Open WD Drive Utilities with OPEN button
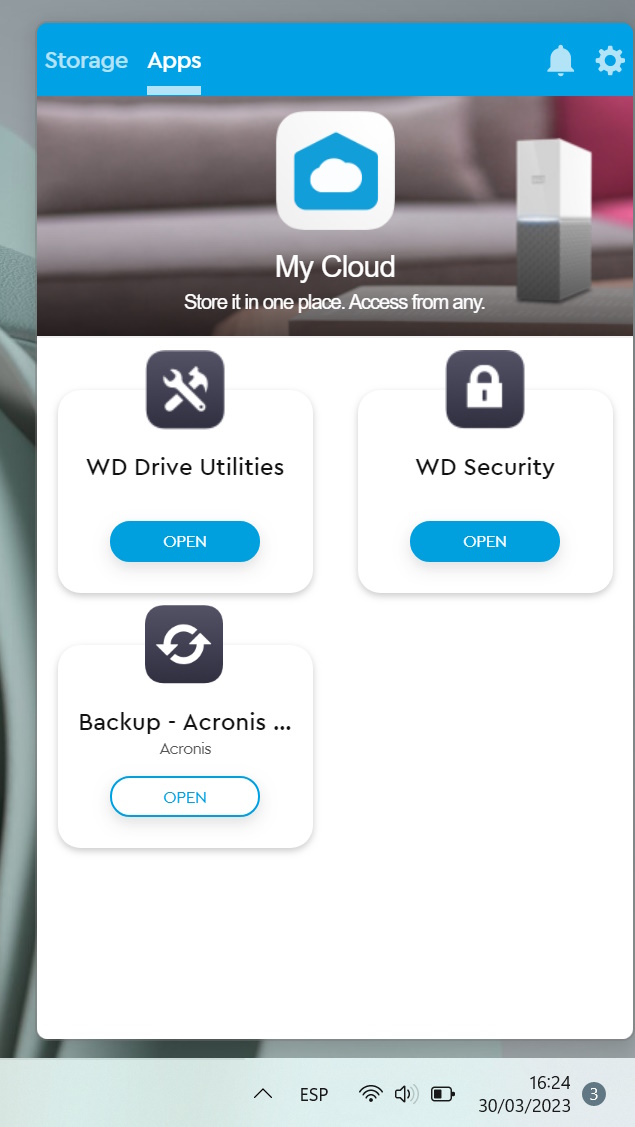Screen dimensions: 635x1127 (185, 541)
